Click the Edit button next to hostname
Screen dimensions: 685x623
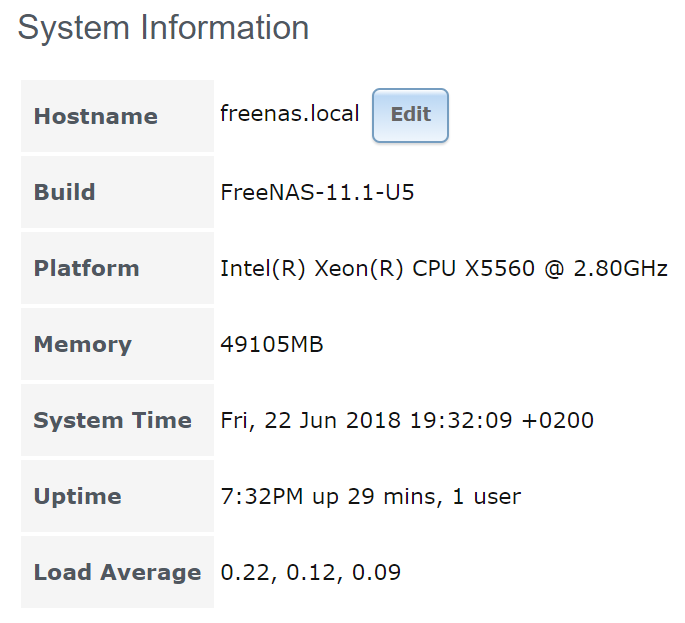[x=410, y=115]
